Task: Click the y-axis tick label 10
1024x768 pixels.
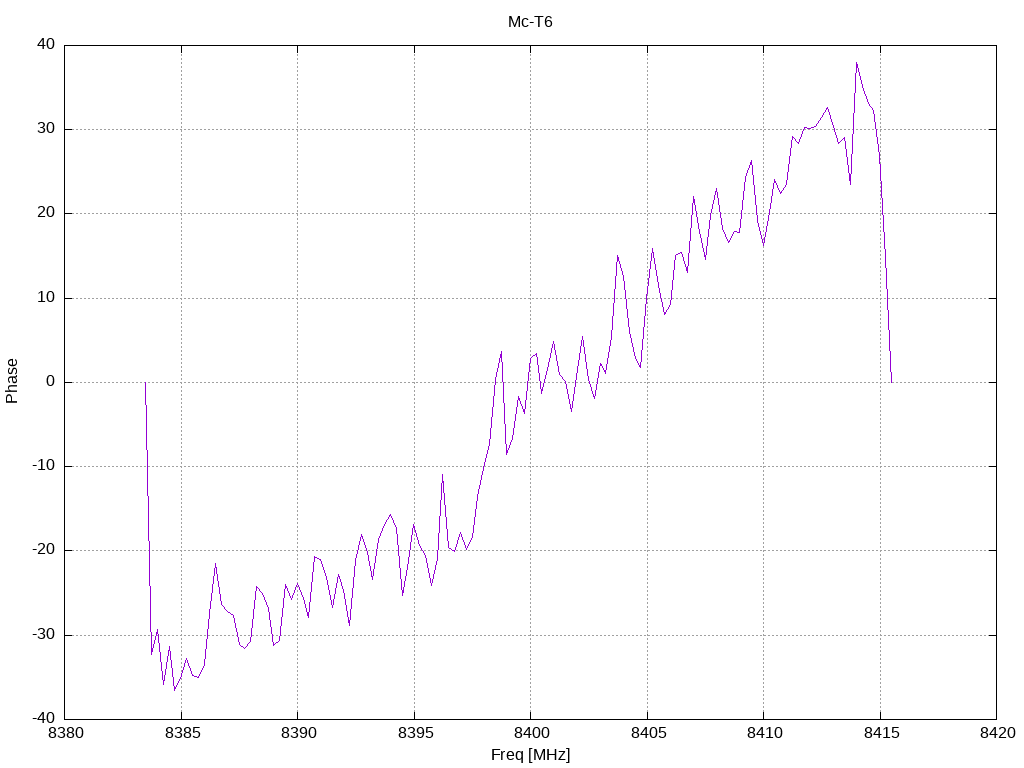Action: (x=46, y=298)
